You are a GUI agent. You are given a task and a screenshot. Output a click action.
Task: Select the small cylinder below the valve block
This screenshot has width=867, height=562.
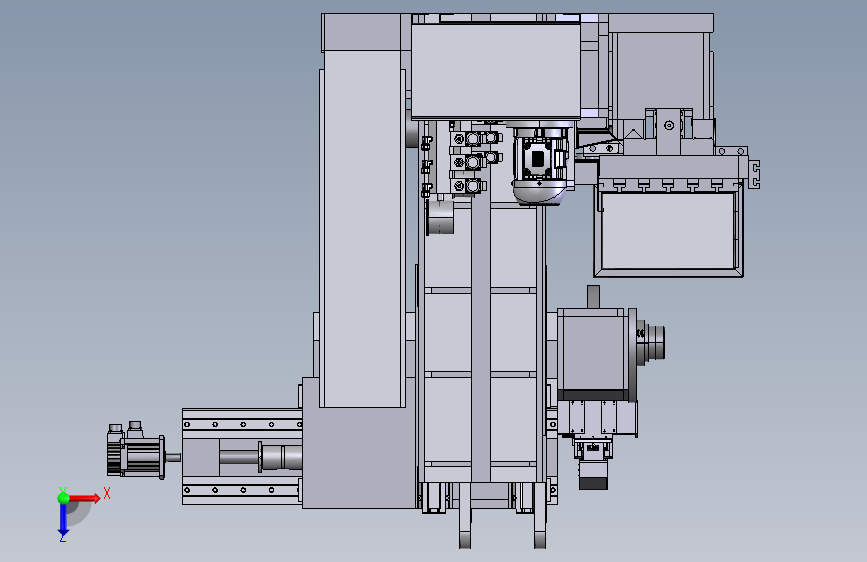[440, 217]
